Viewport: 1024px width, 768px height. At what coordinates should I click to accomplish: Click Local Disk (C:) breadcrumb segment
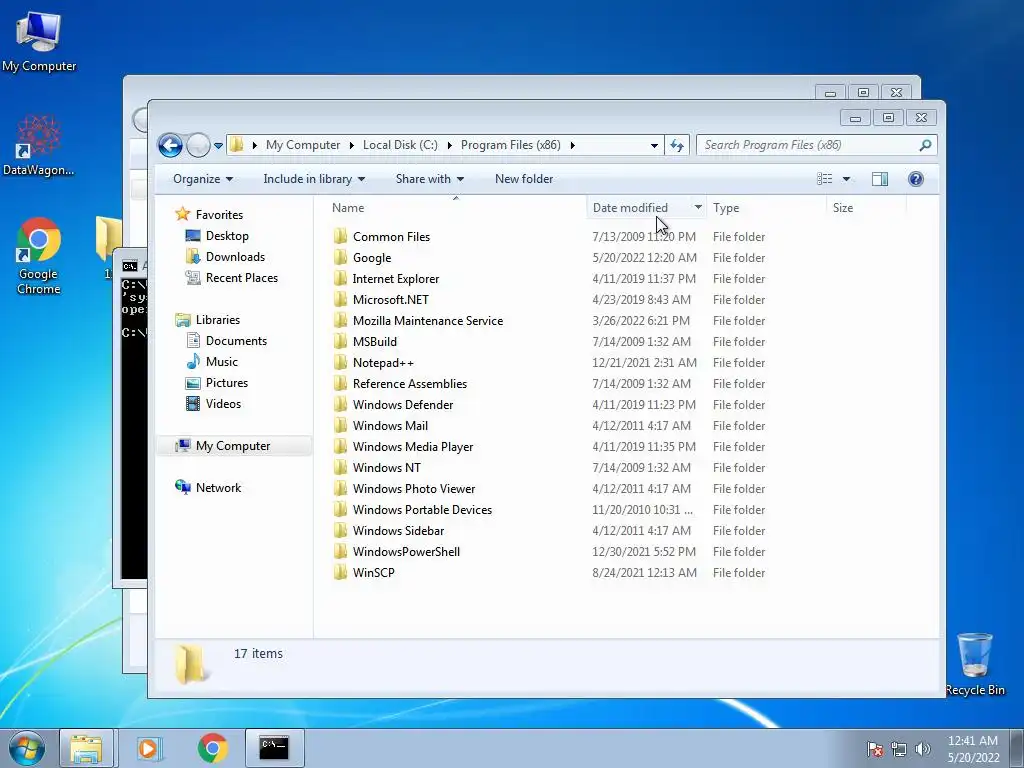pos(400,145)
